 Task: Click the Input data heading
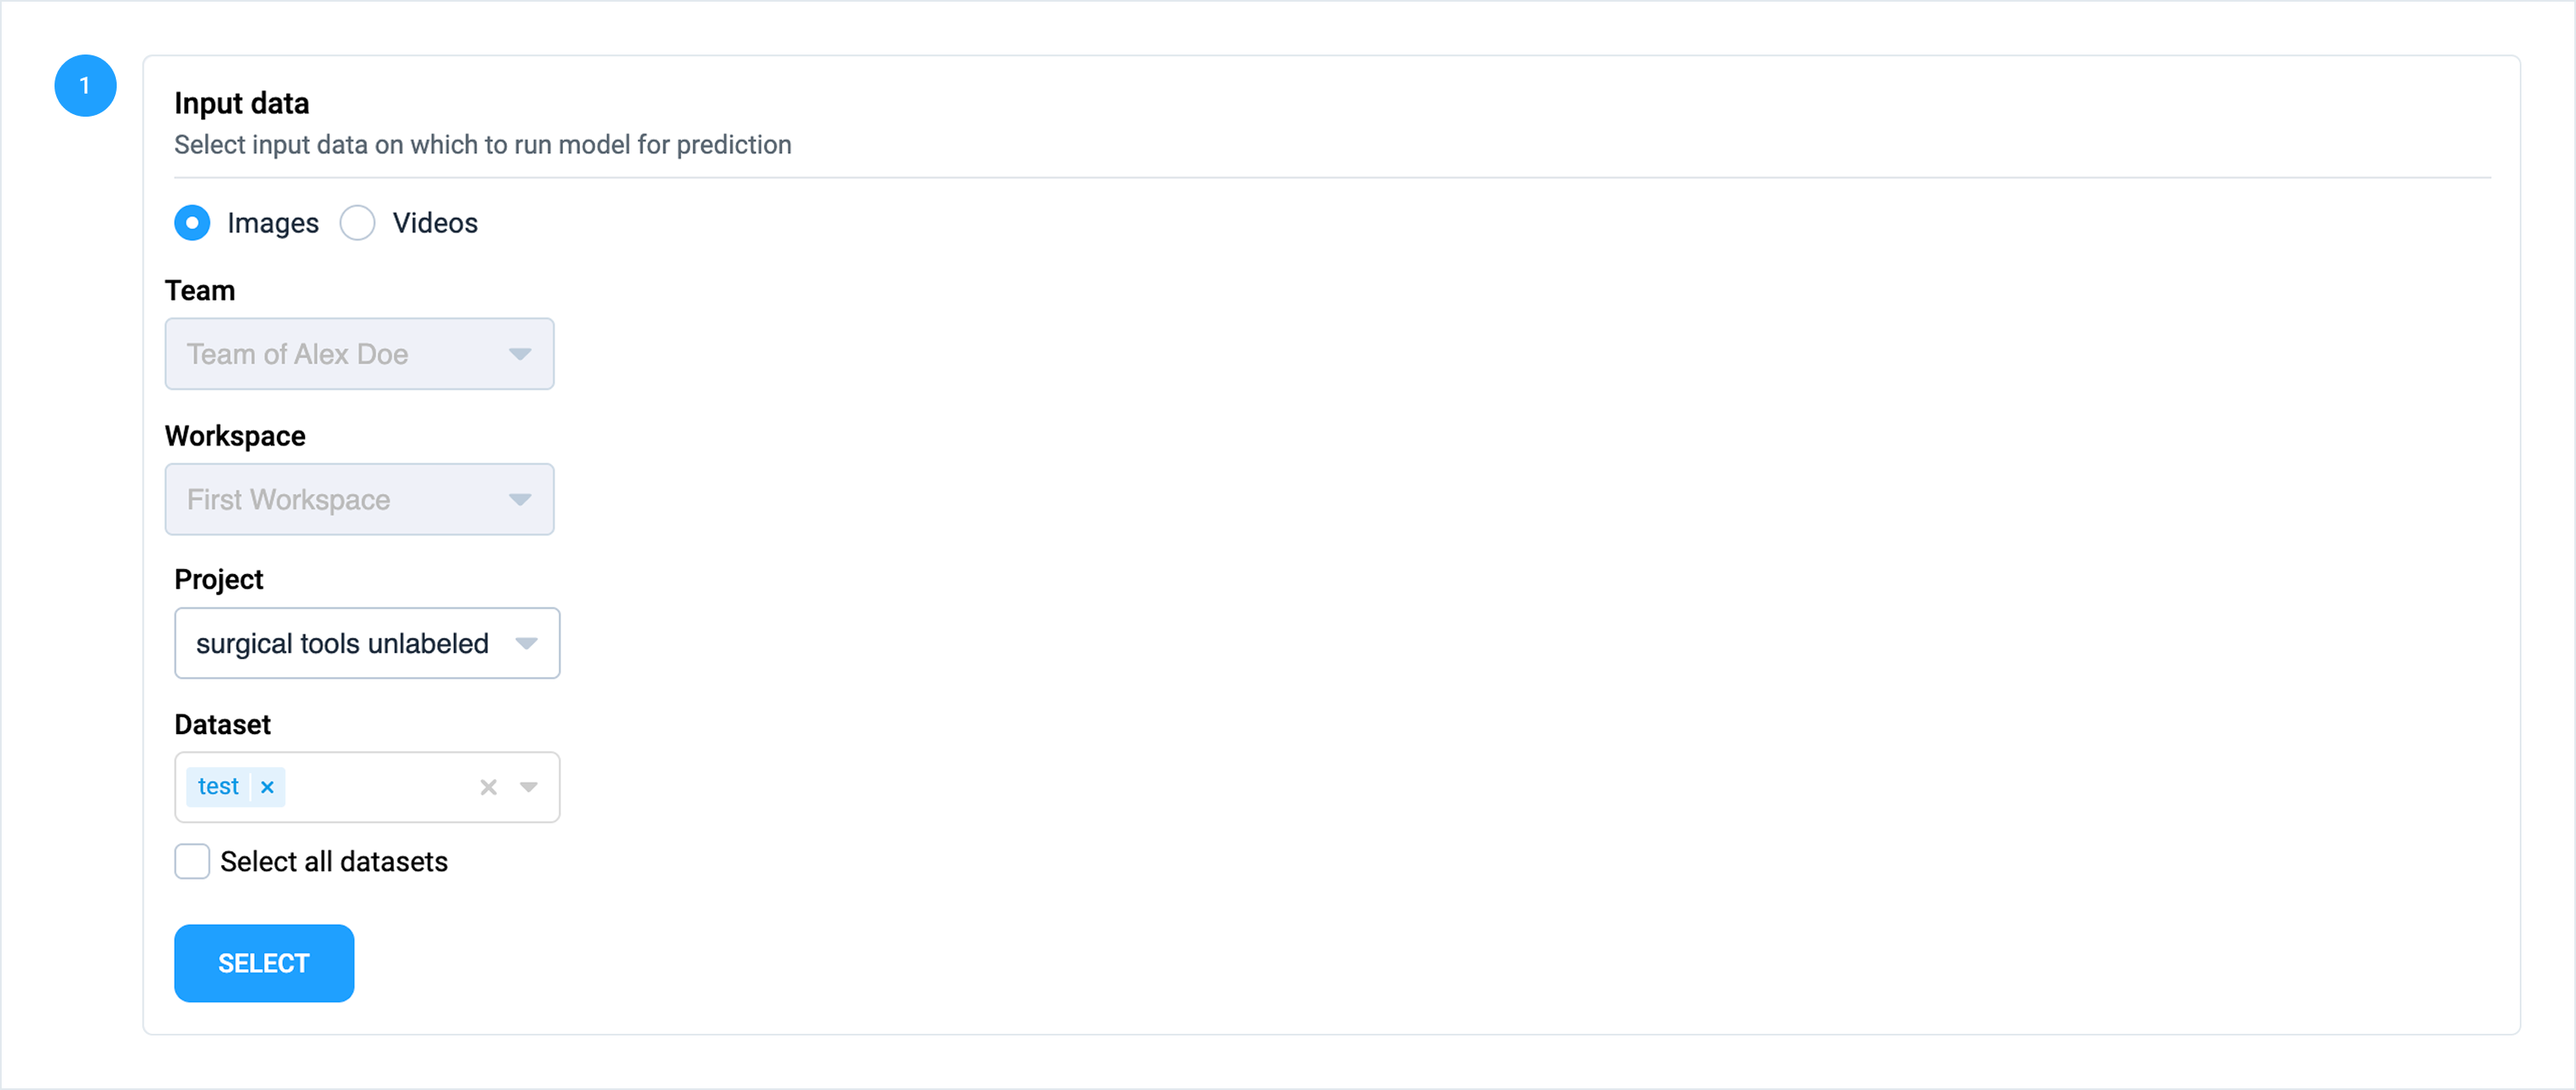[x=241, y=103]
